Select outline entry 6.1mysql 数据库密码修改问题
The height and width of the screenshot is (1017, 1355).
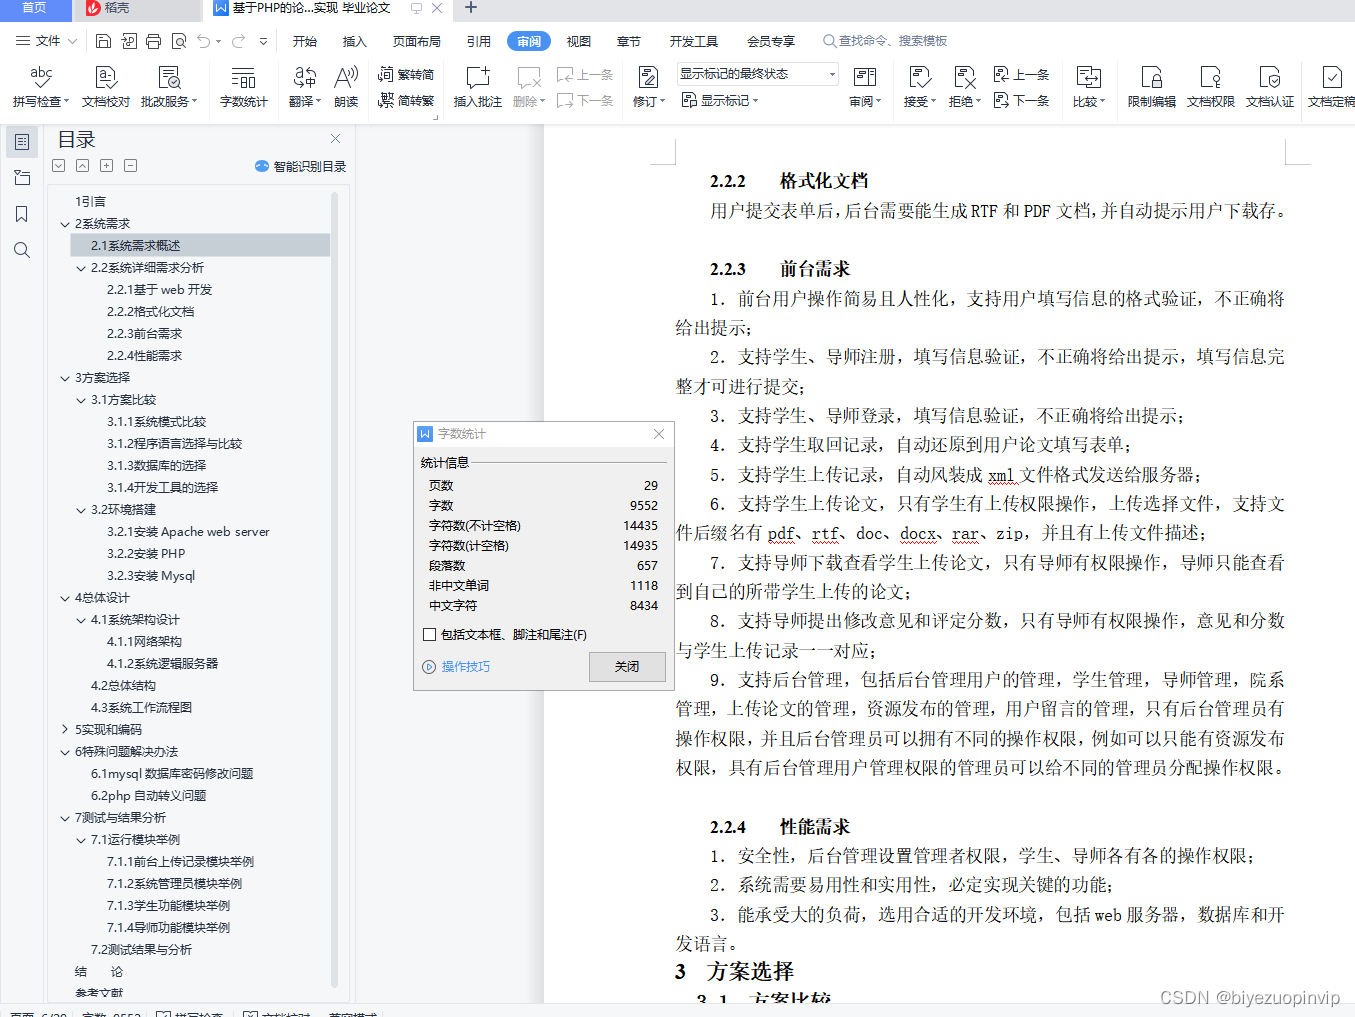click(172, 774)
